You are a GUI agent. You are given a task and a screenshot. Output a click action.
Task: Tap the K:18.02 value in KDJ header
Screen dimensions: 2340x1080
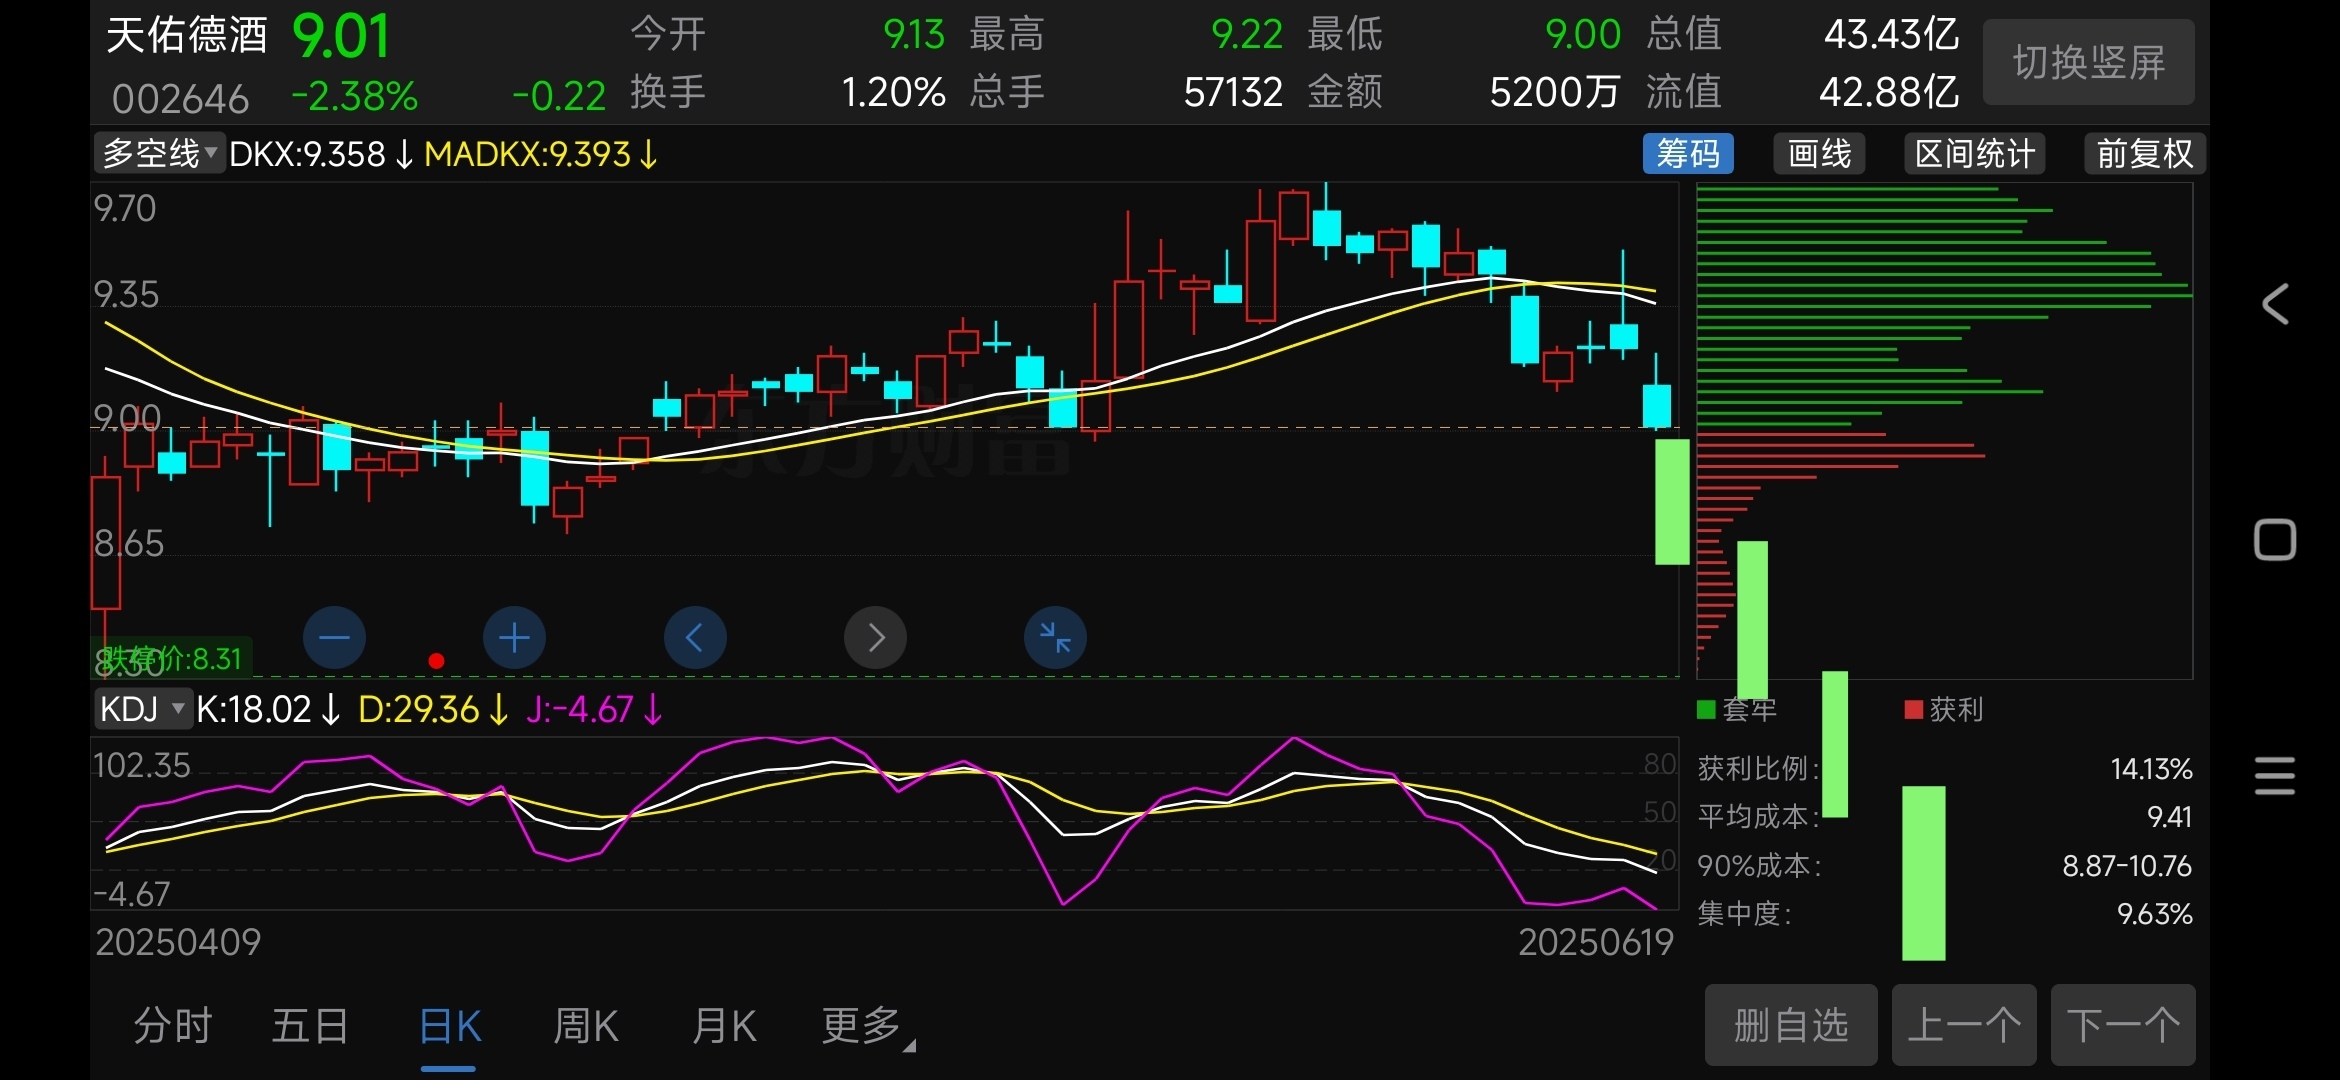(254, 709)
